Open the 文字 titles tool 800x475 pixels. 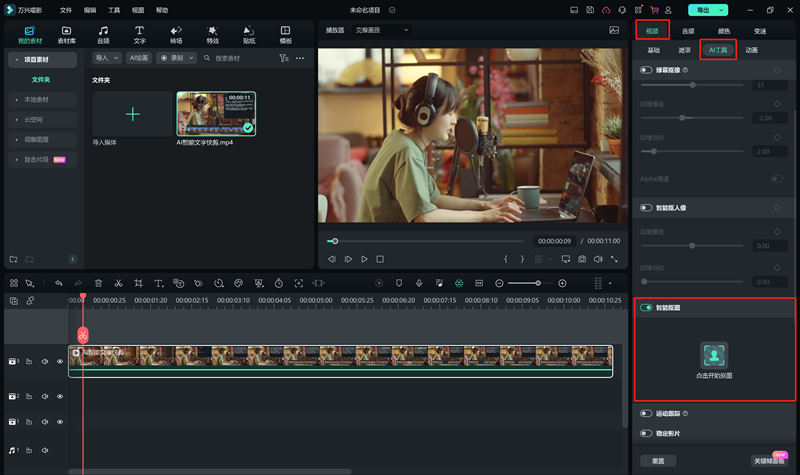pos(139,35)
